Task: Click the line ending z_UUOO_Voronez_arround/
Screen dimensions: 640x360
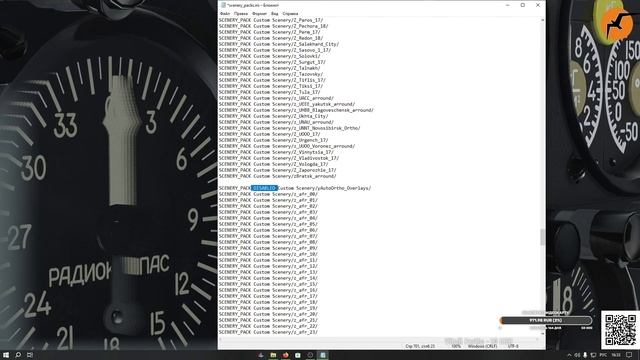Action: [x=287, y=146]
